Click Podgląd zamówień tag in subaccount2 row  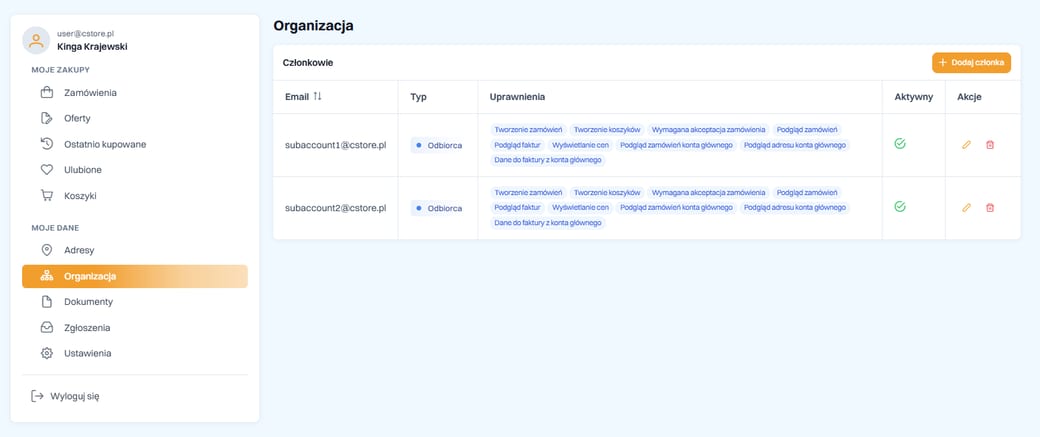coord(807,192)
